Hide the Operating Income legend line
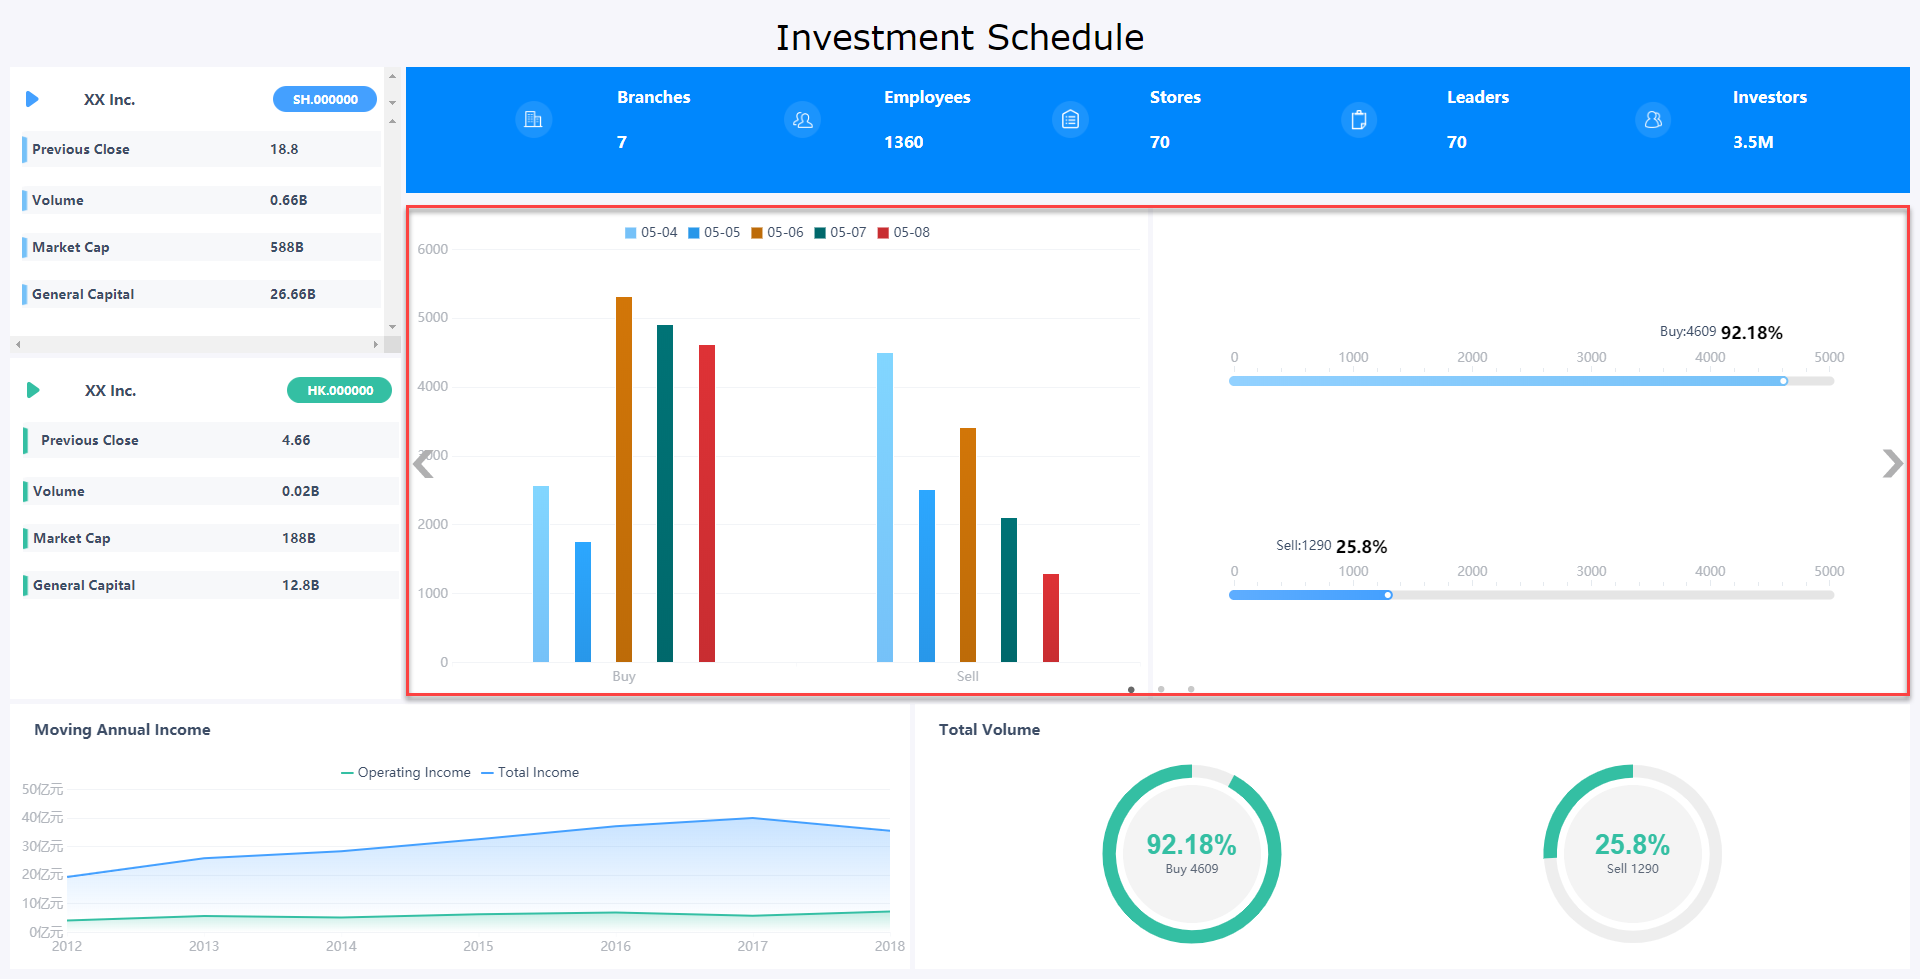The height and width of the screenshot is (979, 1920). (405, 772)
